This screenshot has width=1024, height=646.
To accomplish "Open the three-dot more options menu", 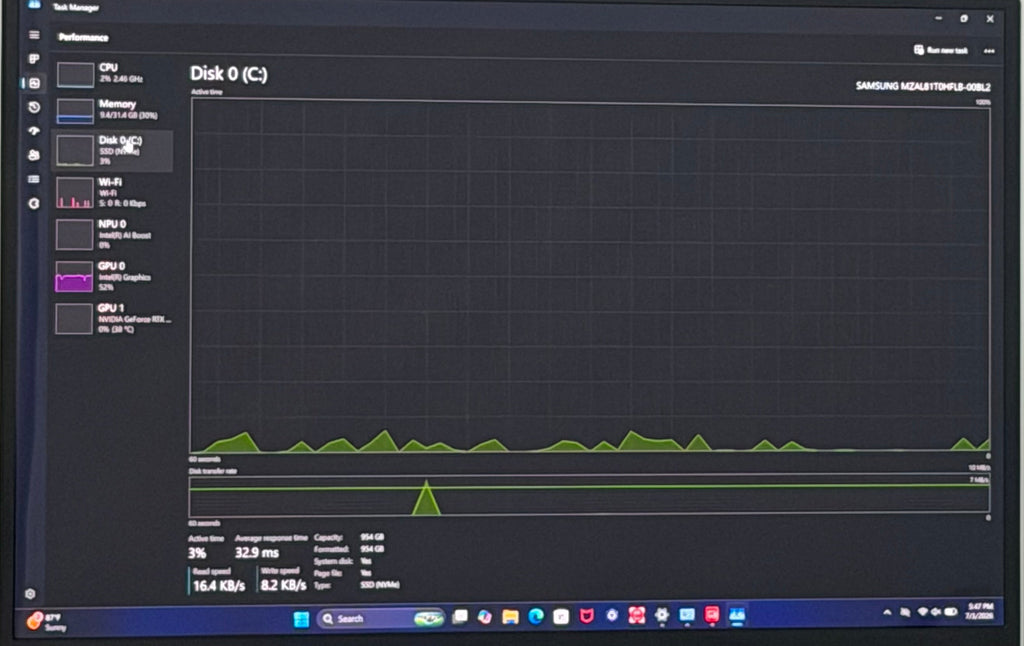I will tap(989, 51).
